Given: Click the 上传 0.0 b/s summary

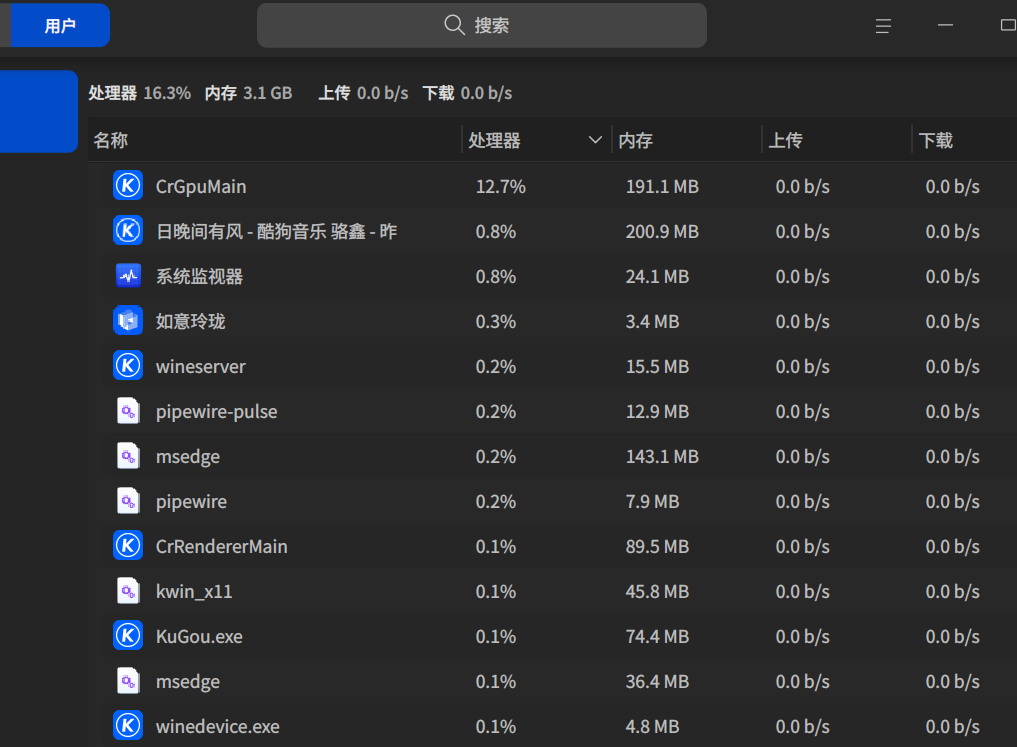Looking at the screenshot, I should point(363,93).
